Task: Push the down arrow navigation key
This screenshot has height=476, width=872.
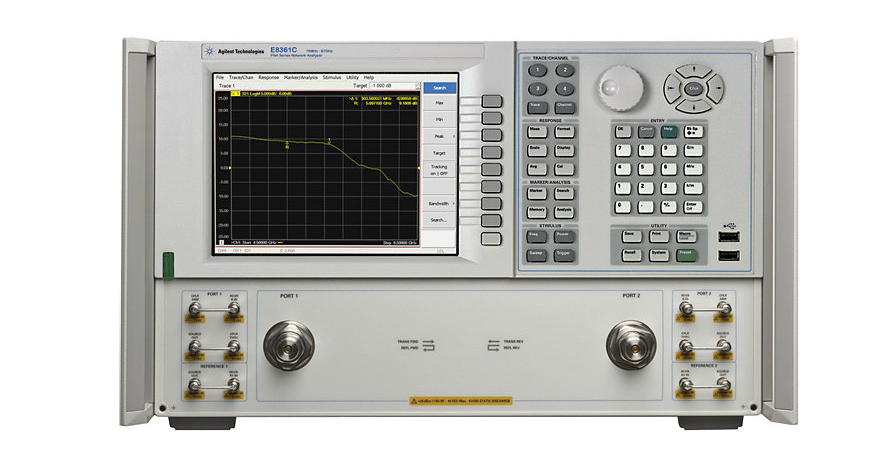Action: 693,106
